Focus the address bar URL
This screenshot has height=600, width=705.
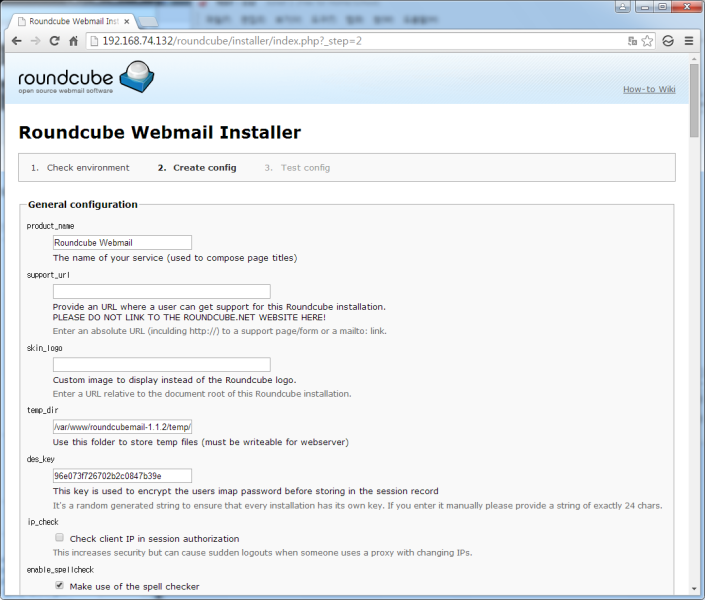pyautogui.click(x=232, y=41)
